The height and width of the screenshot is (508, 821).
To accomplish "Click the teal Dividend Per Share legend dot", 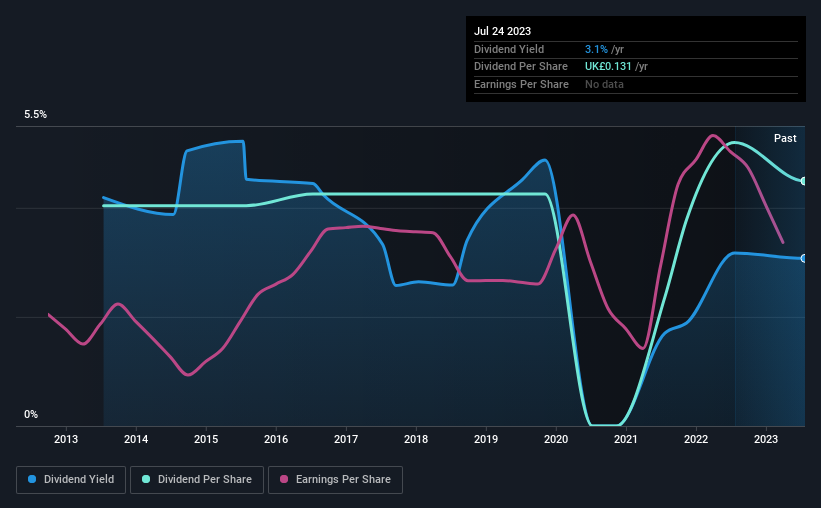I will tap(146, 479).
